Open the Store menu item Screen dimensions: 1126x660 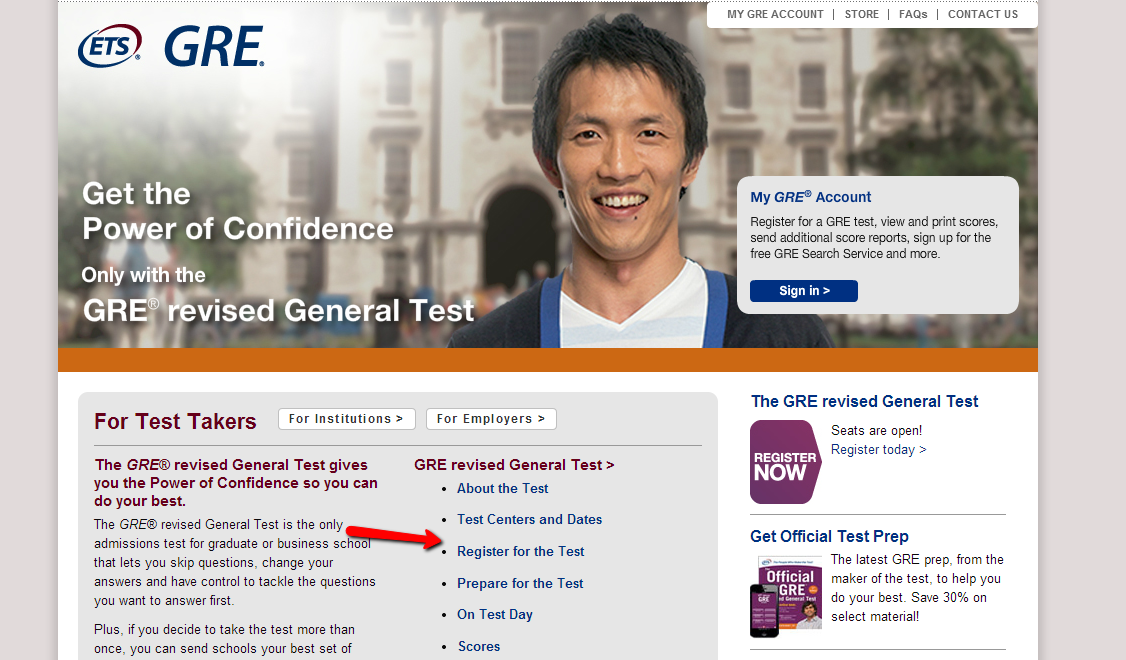click(x=861, y=14)
